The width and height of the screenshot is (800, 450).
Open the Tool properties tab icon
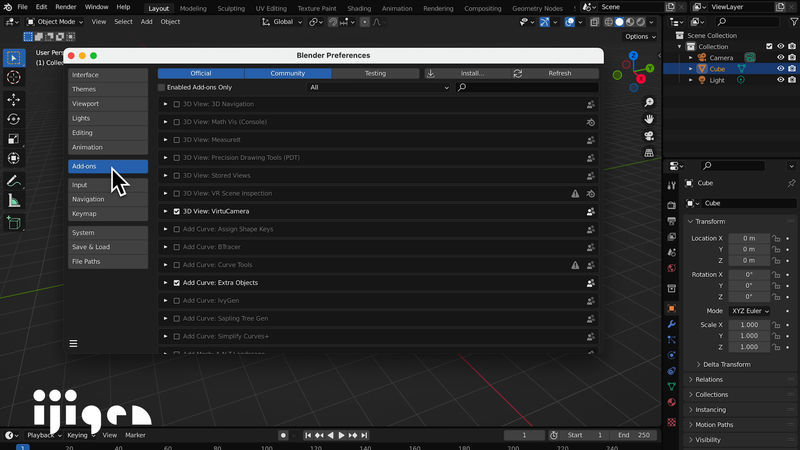[x=671, y=186]
